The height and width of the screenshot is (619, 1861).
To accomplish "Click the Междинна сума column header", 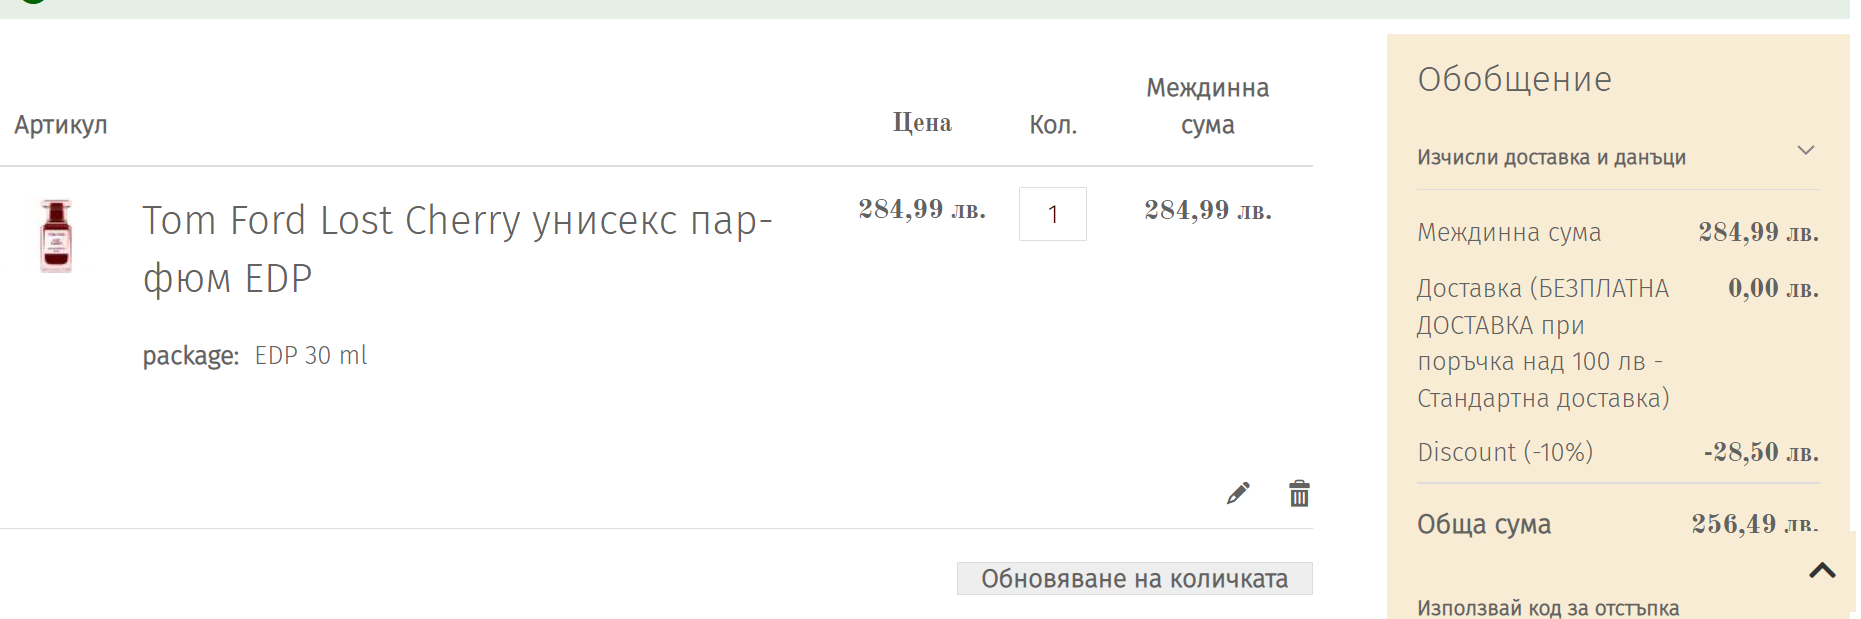I will coord(1207,106).
